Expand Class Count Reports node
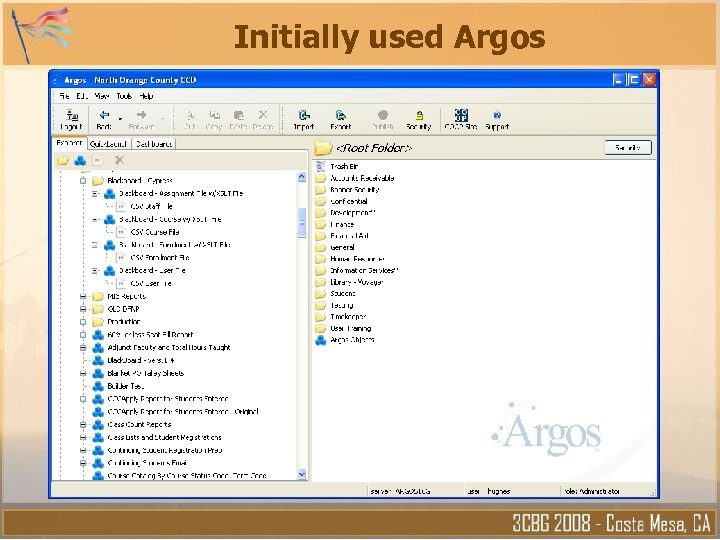The width and height of the screenshot is (720, 540). click(83, 425)
